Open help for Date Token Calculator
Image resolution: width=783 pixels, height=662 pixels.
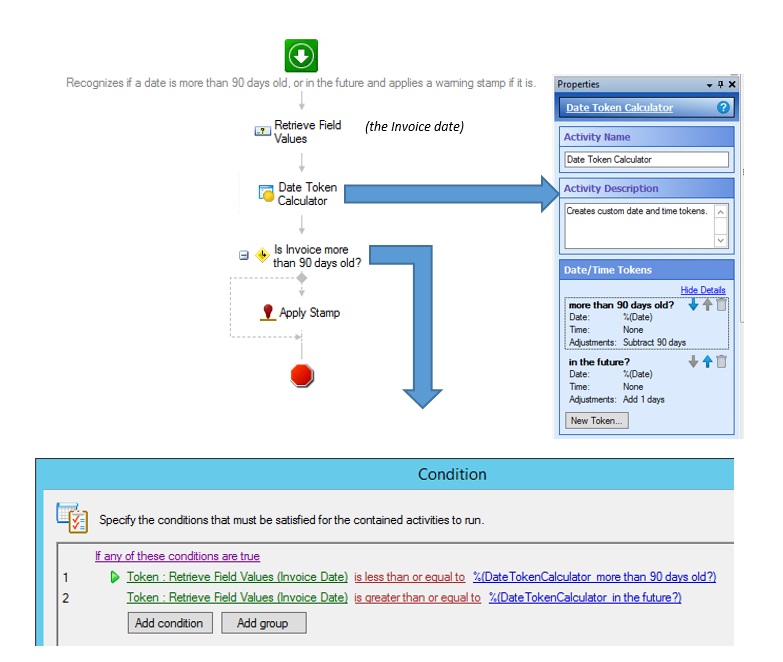tap(723, 107)
